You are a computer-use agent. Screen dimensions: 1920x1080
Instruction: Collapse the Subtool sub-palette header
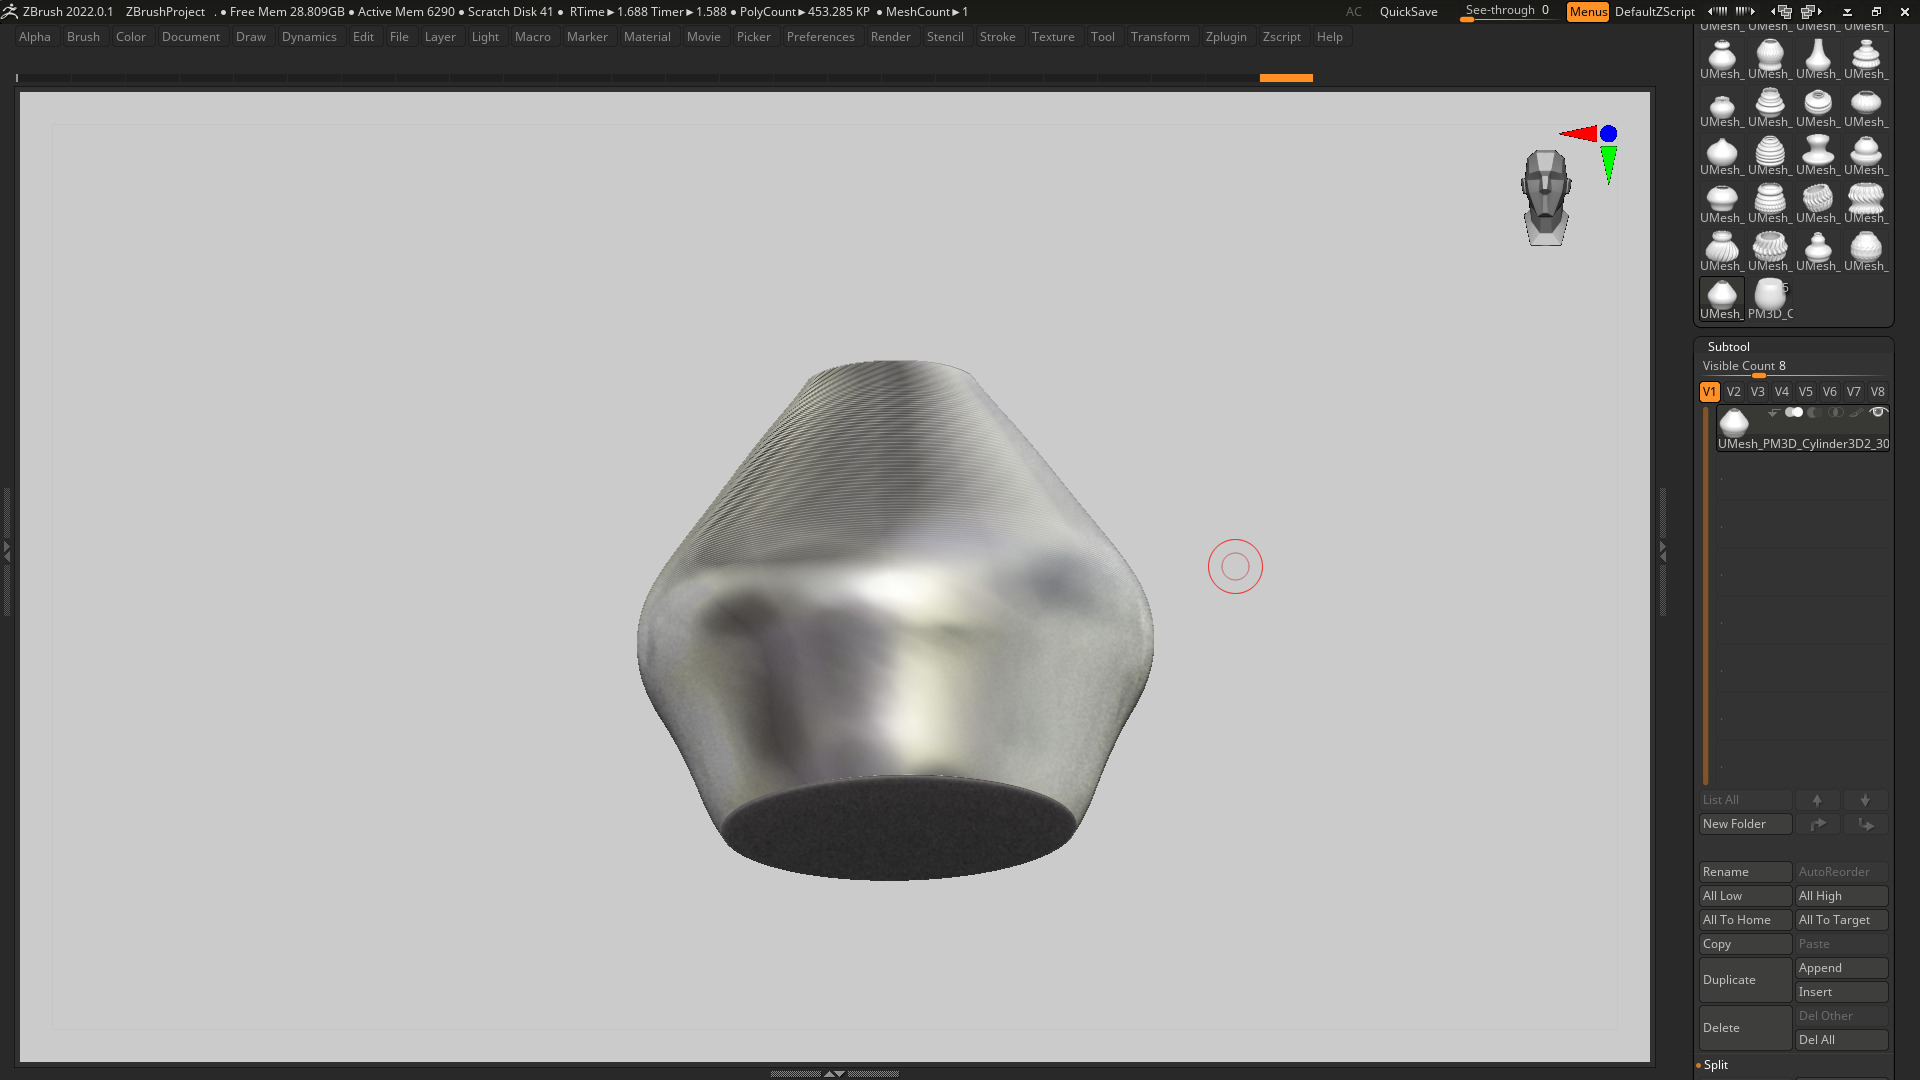tap(1728, 347)
